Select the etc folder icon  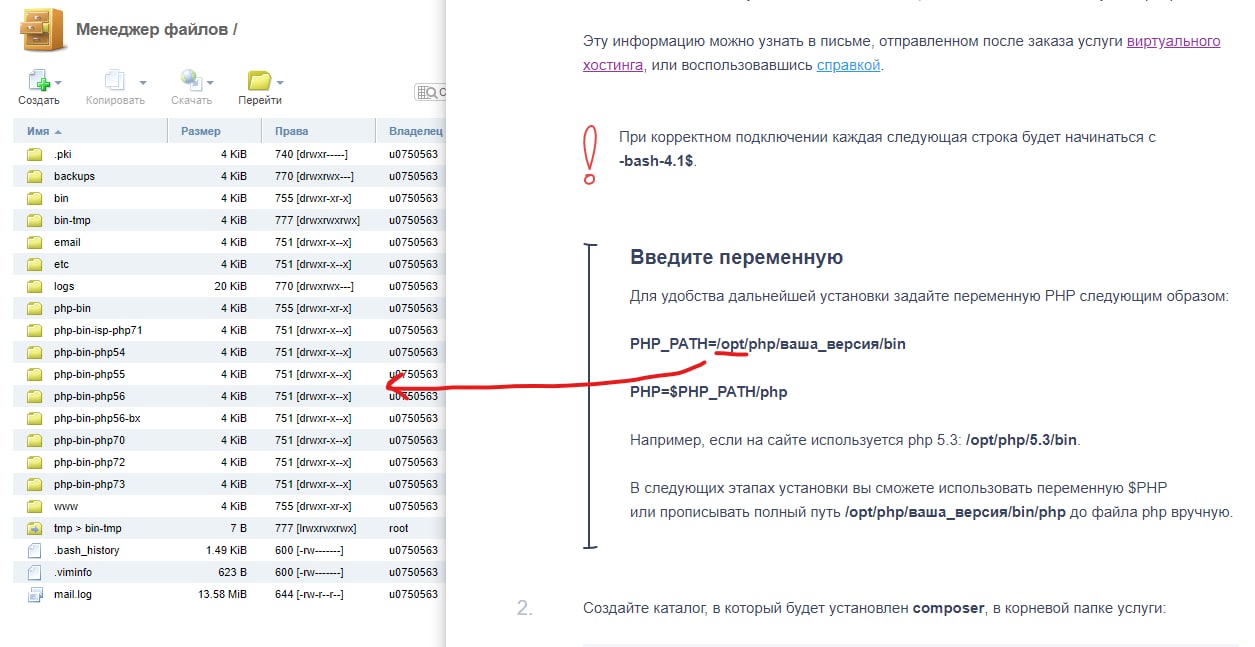coord(35,264)
